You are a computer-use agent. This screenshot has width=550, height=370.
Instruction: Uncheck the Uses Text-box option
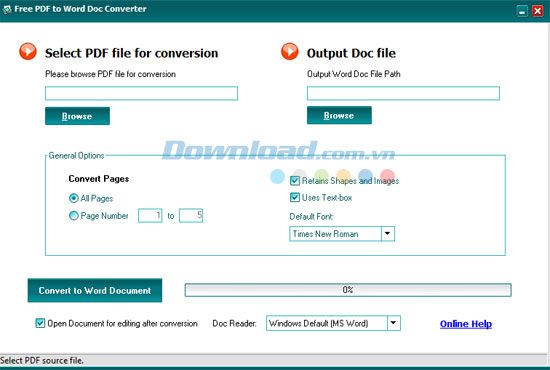point(295,197)
